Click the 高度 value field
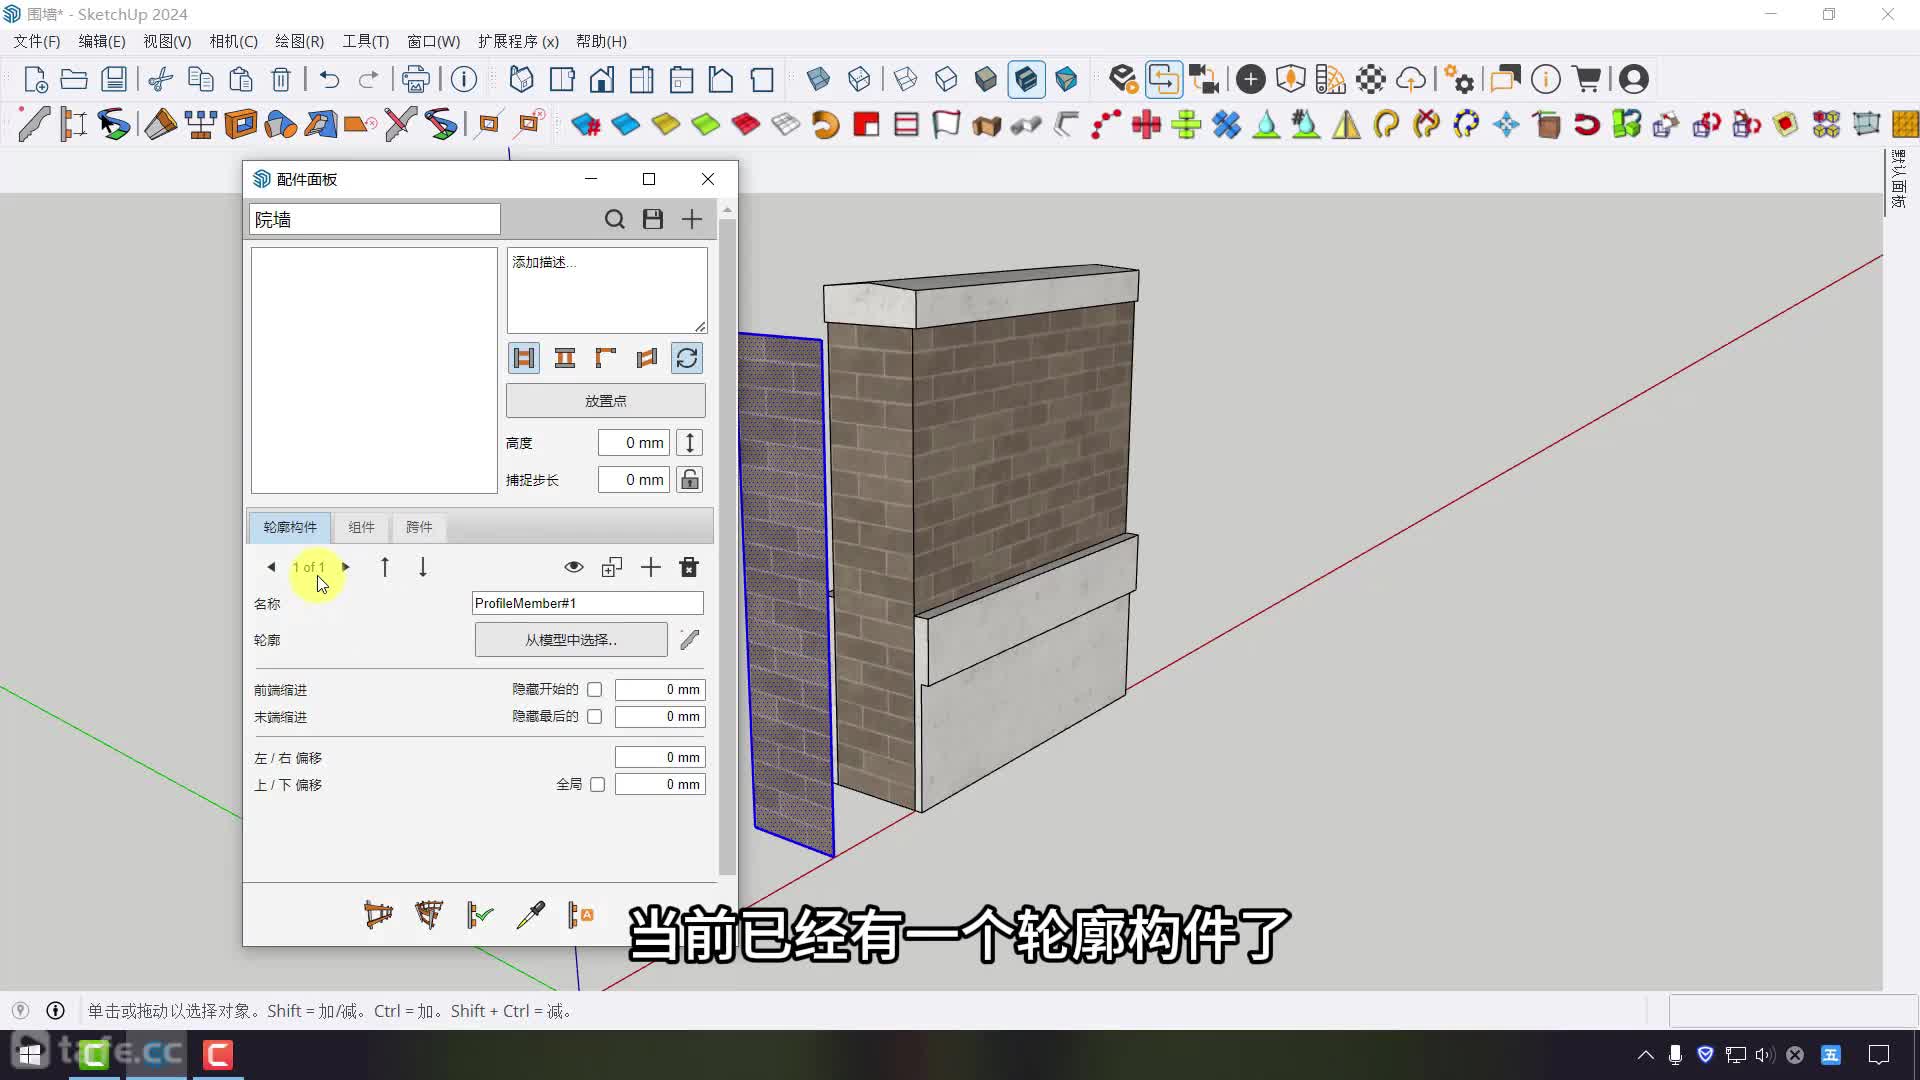1920x1080 pixels. [634, 443]
